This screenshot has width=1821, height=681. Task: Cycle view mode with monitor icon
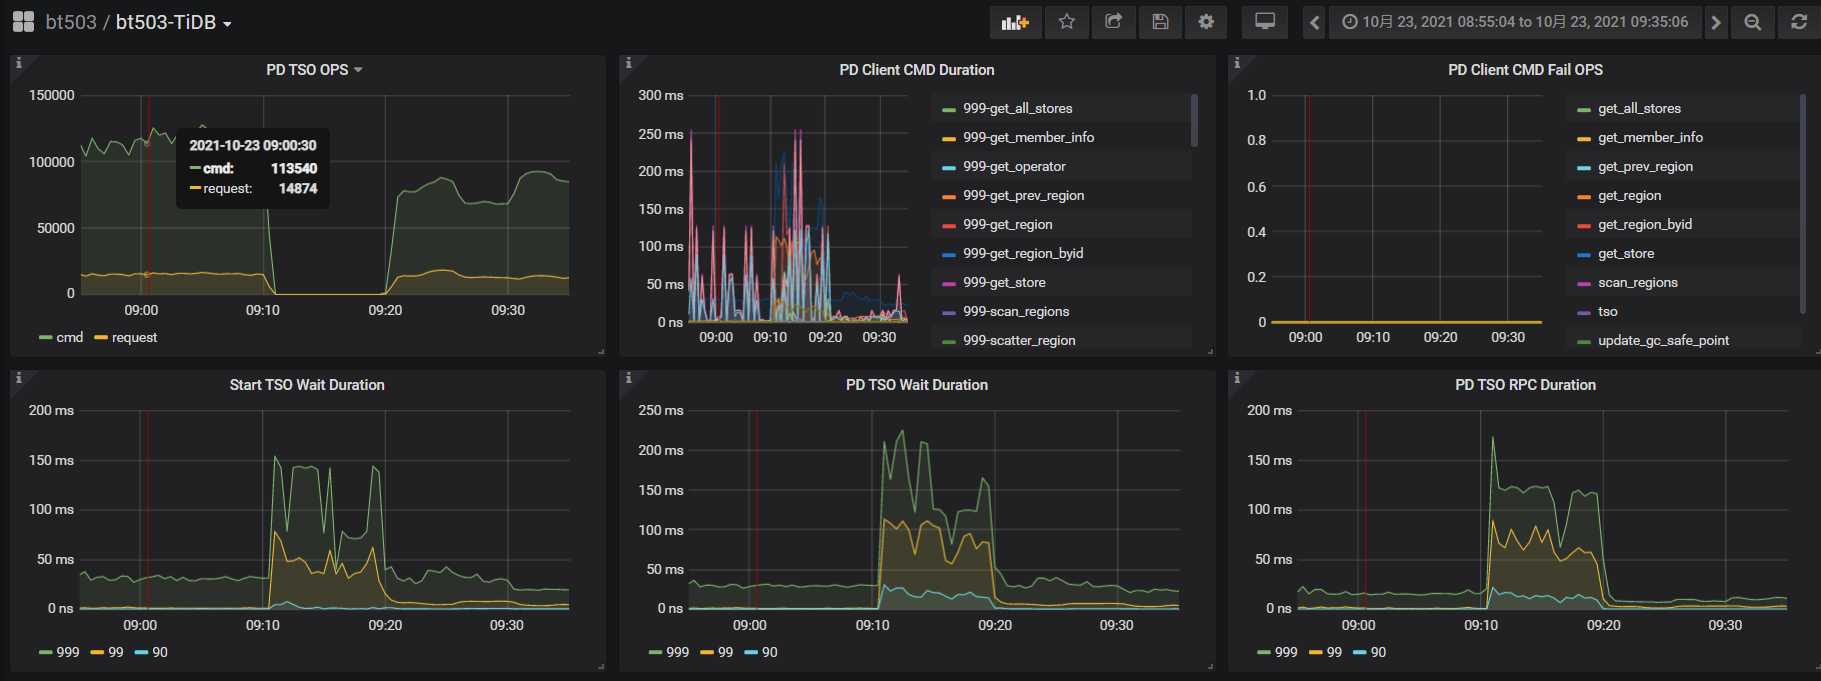(1265, 22)
